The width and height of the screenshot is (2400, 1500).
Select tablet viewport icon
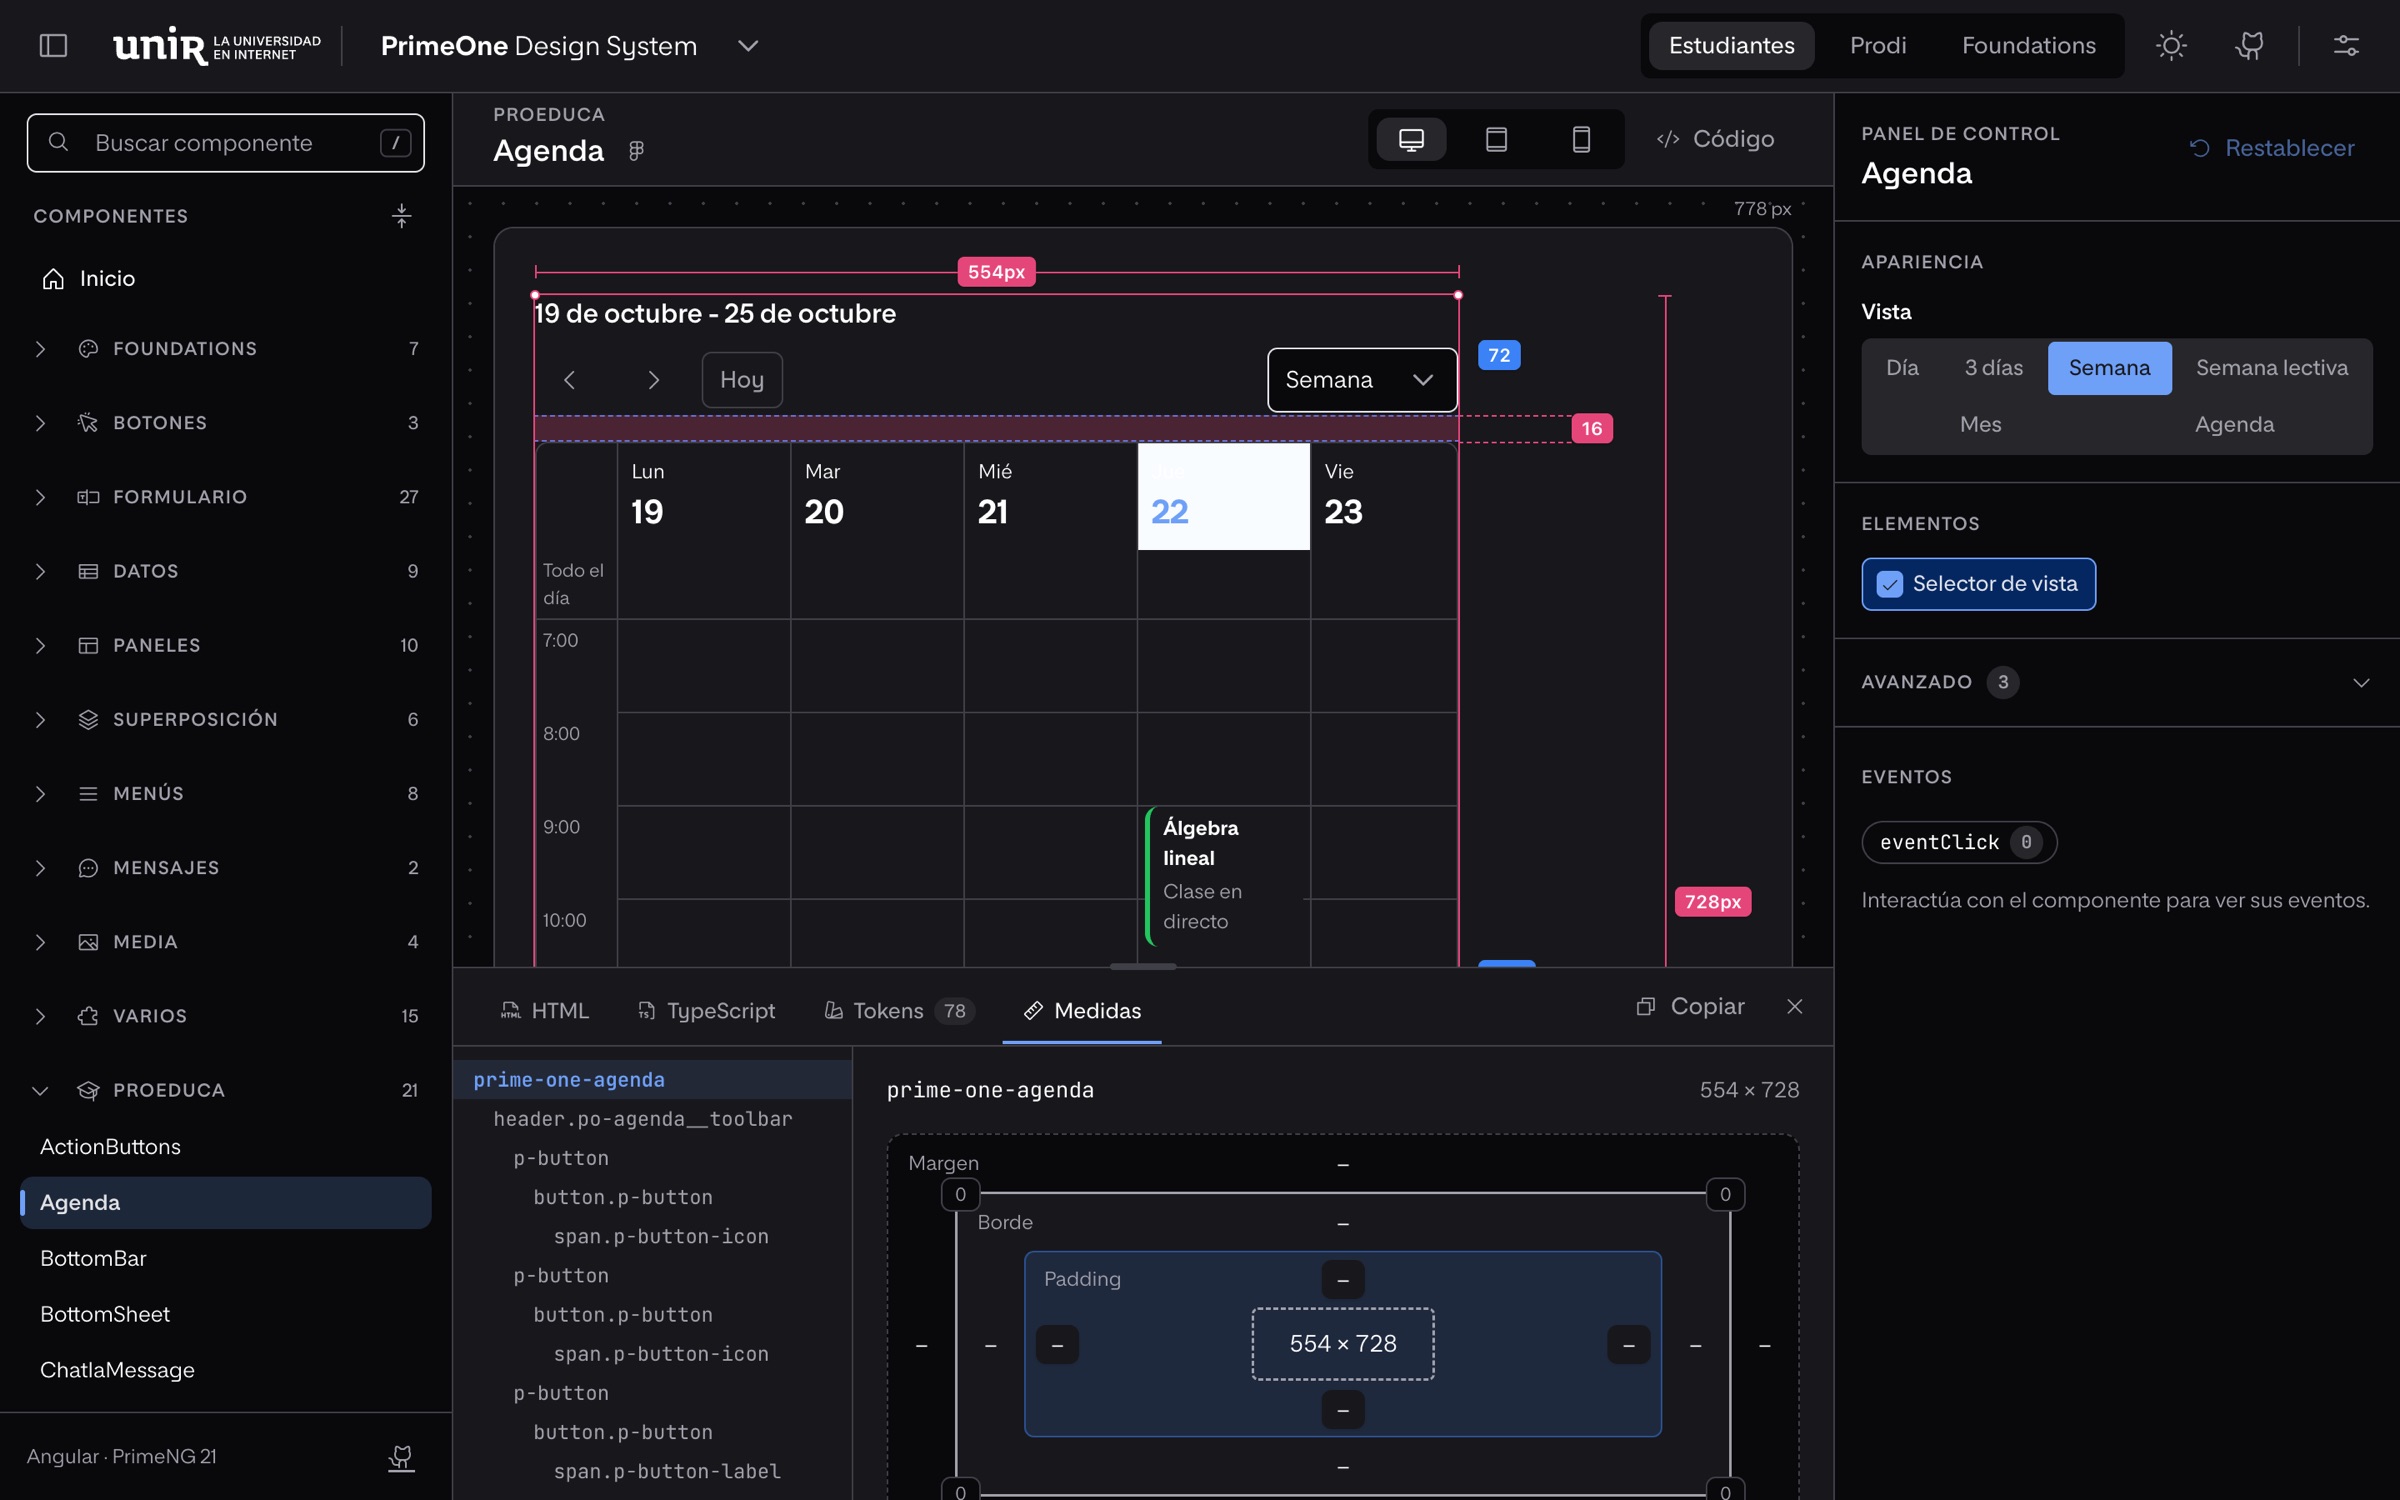click(1496, 139)
